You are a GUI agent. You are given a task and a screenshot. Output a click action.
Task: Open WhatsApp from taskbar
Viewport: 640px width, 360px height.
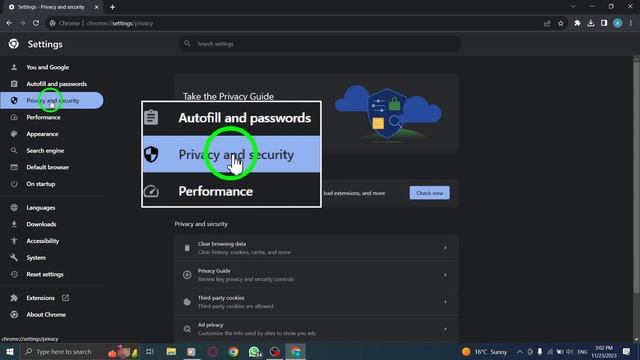[254, 351]
